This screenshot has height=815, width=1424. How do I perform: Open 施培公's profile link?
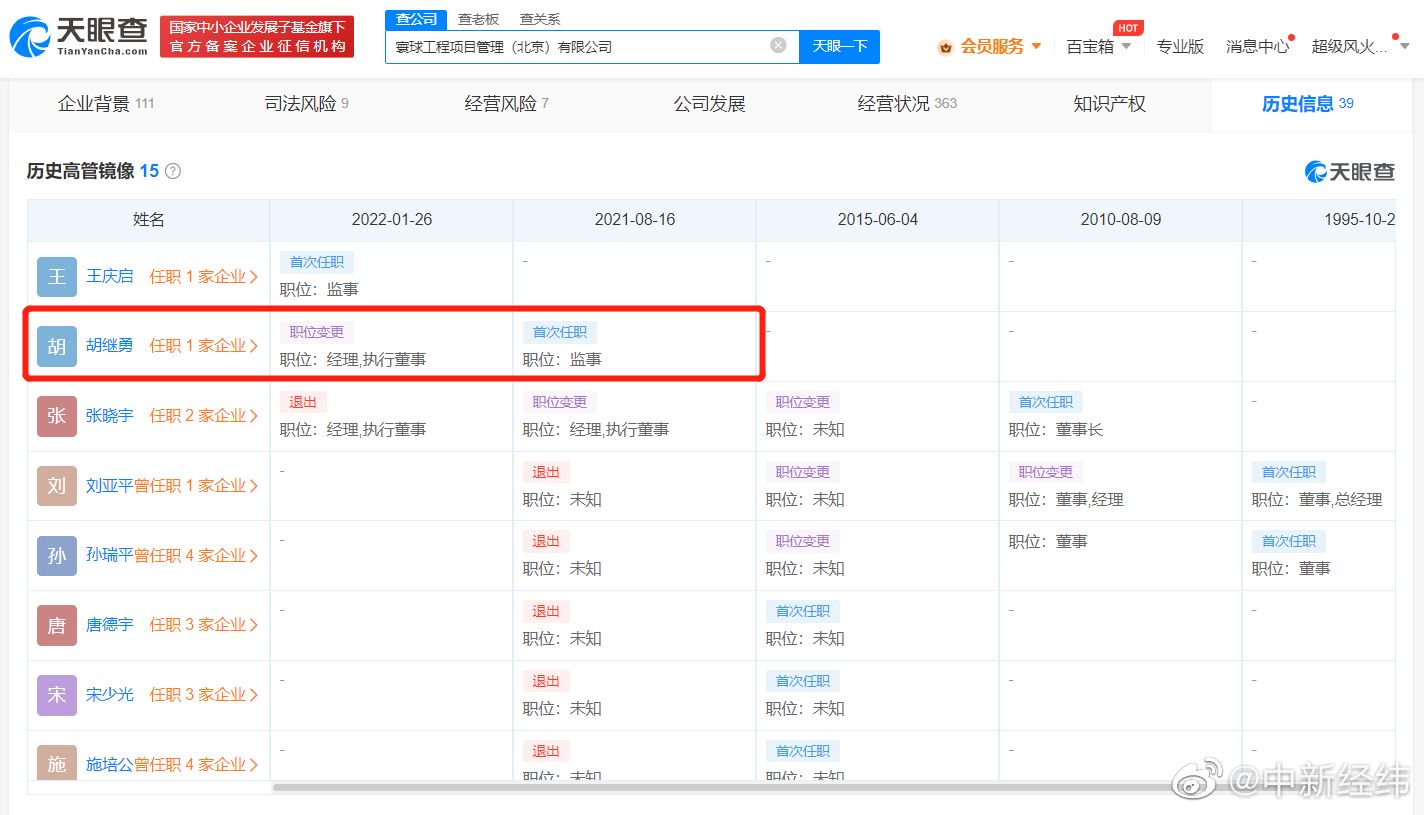[x=109, y=765]
